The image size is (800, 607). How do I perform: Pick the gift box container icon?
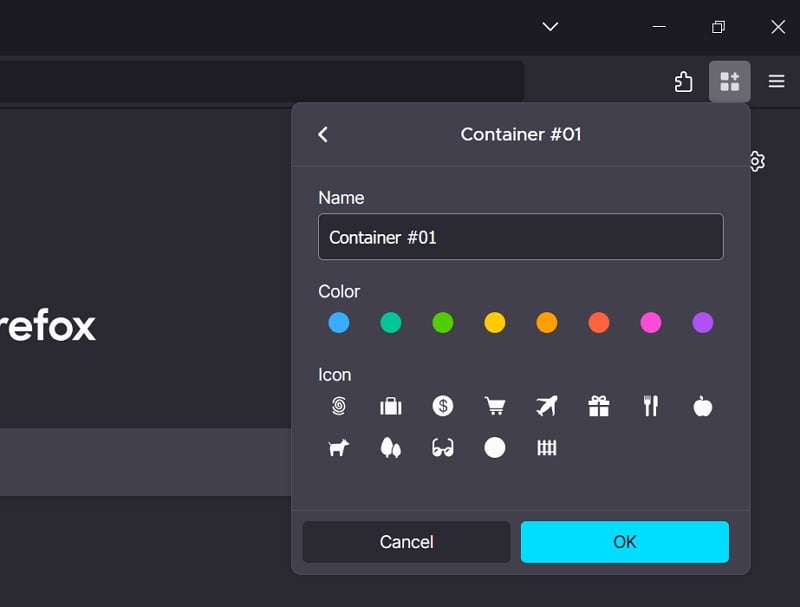click(x=599, y=406)
